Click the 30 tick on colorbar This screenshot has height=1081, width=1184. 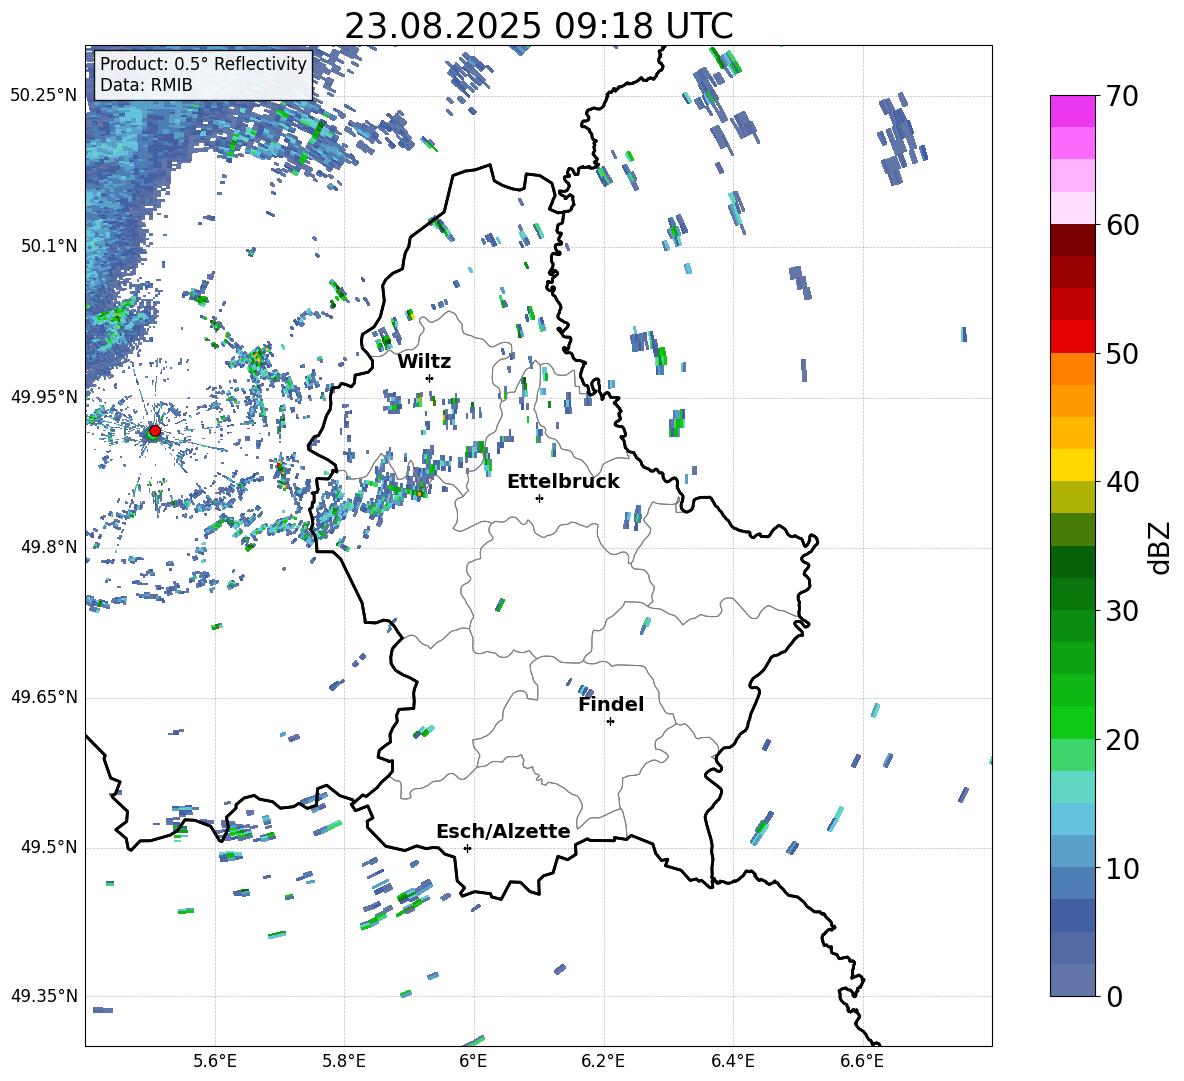tap(1121, 611)
